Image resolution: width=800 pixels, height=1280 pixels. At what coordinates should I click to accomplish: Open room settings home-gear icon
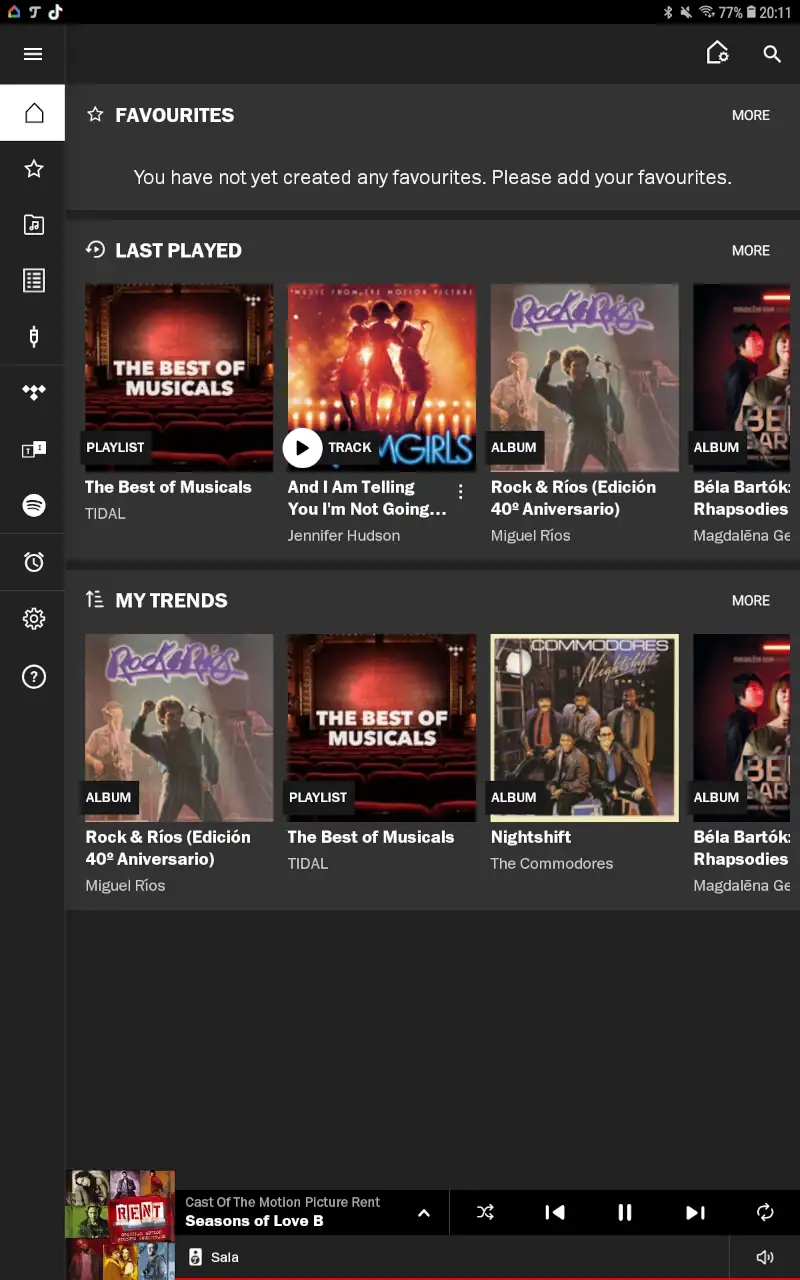click(x=717, y=54)
